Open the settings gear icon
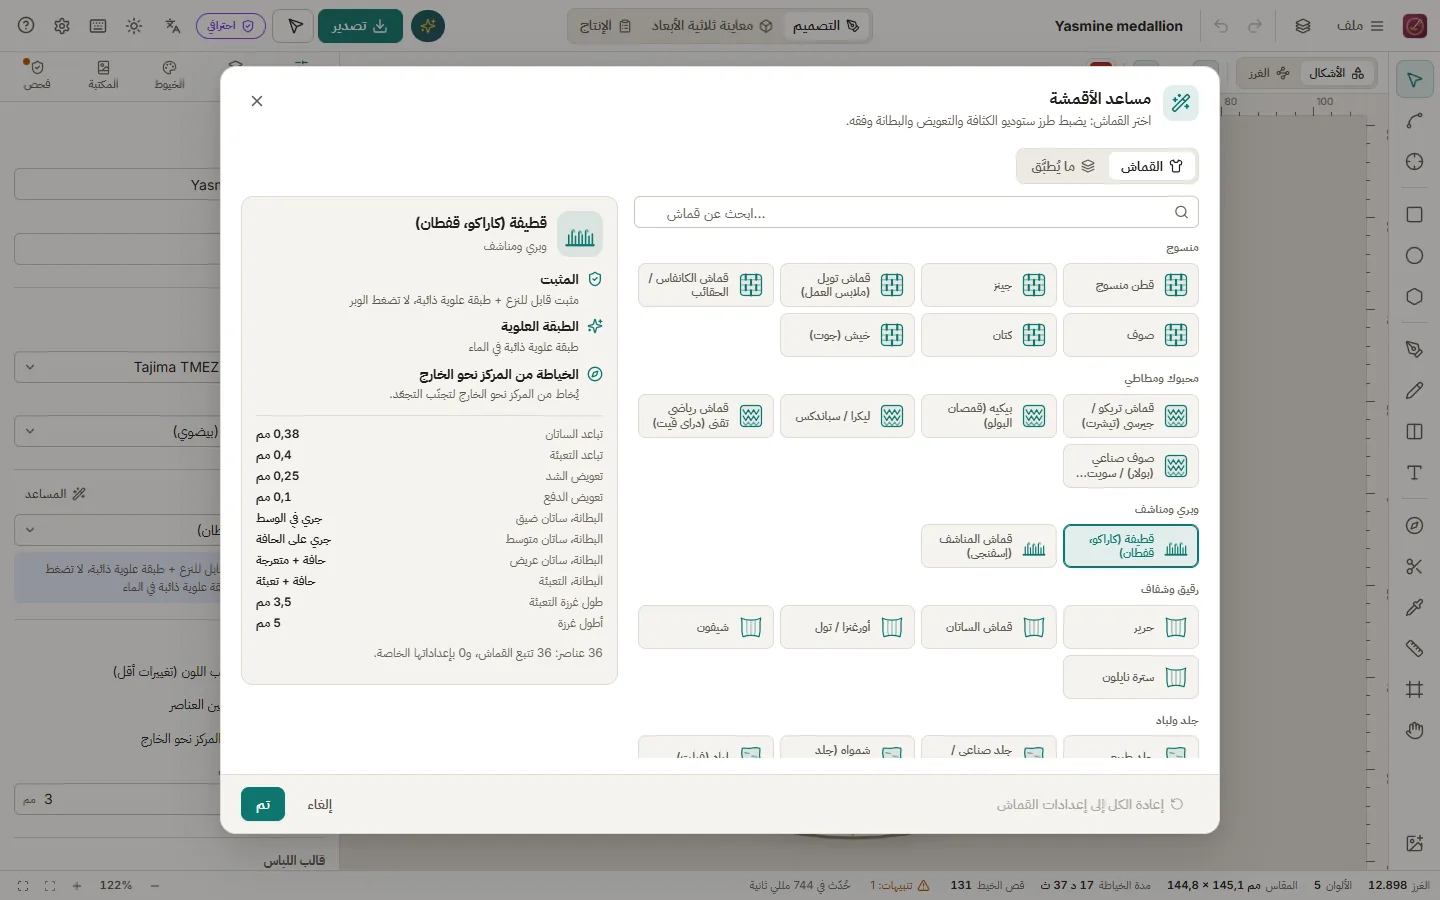Image resolution: width=1440 pixels, height=900 pixels. [x=62, y=26]
